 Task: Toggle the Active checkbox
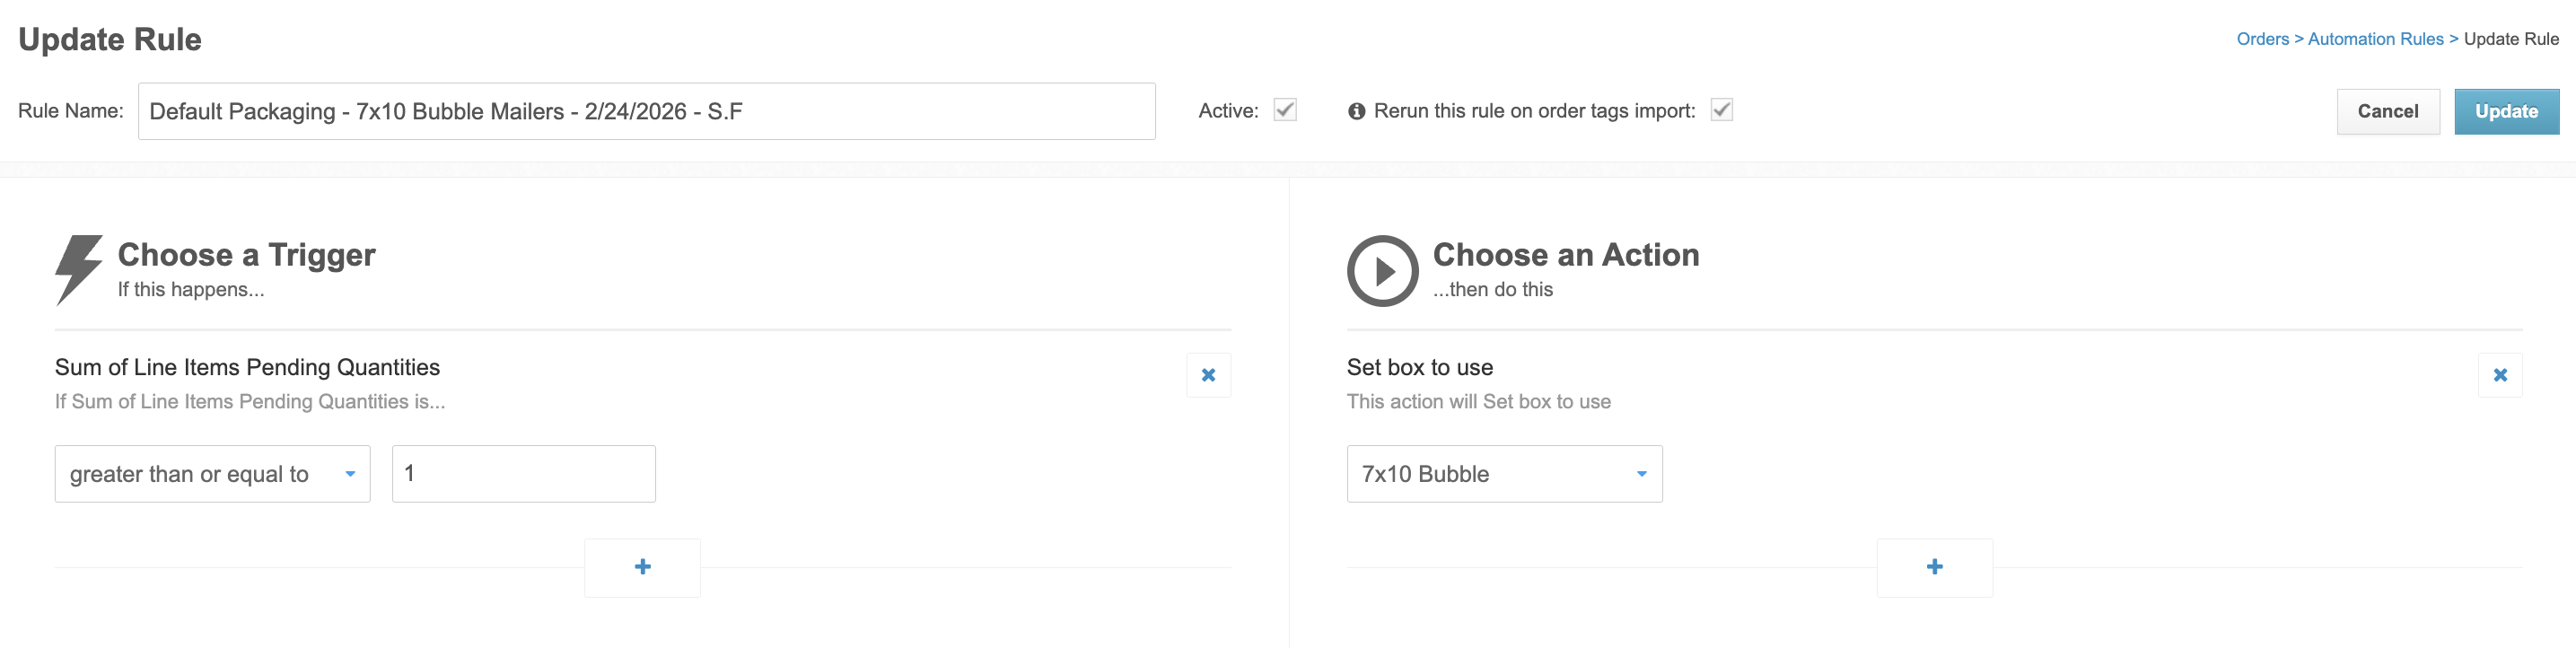1285,110
